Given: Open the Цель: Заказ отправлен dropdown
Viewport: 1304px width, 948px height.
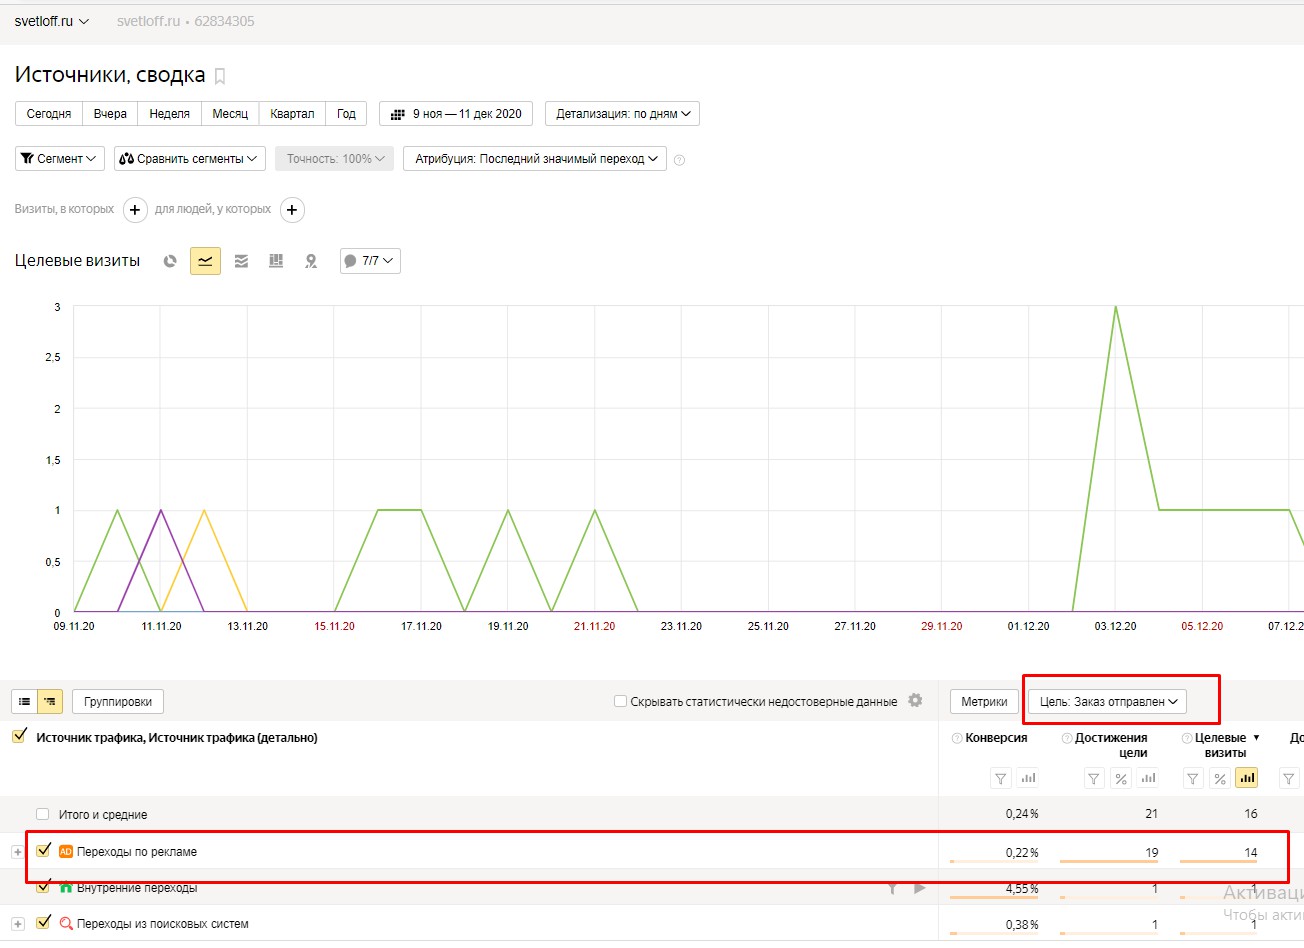Looking at the screenshot, I should [1108, 702].
